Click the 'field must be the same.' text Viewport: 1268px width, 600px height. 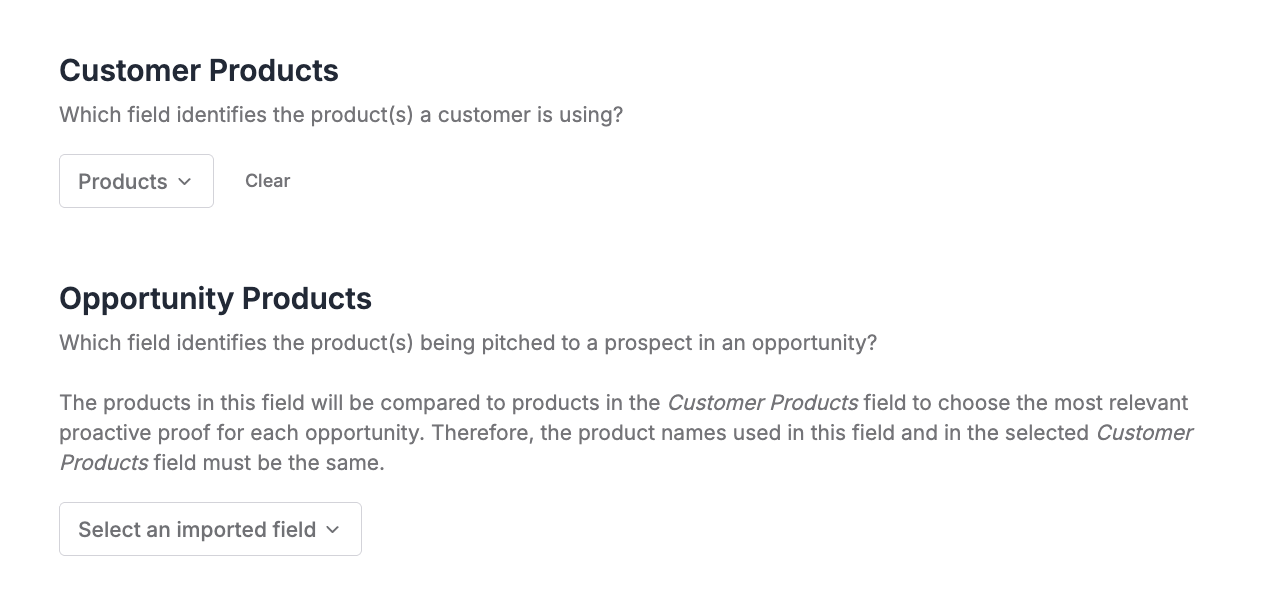click(x=269, y=463)
